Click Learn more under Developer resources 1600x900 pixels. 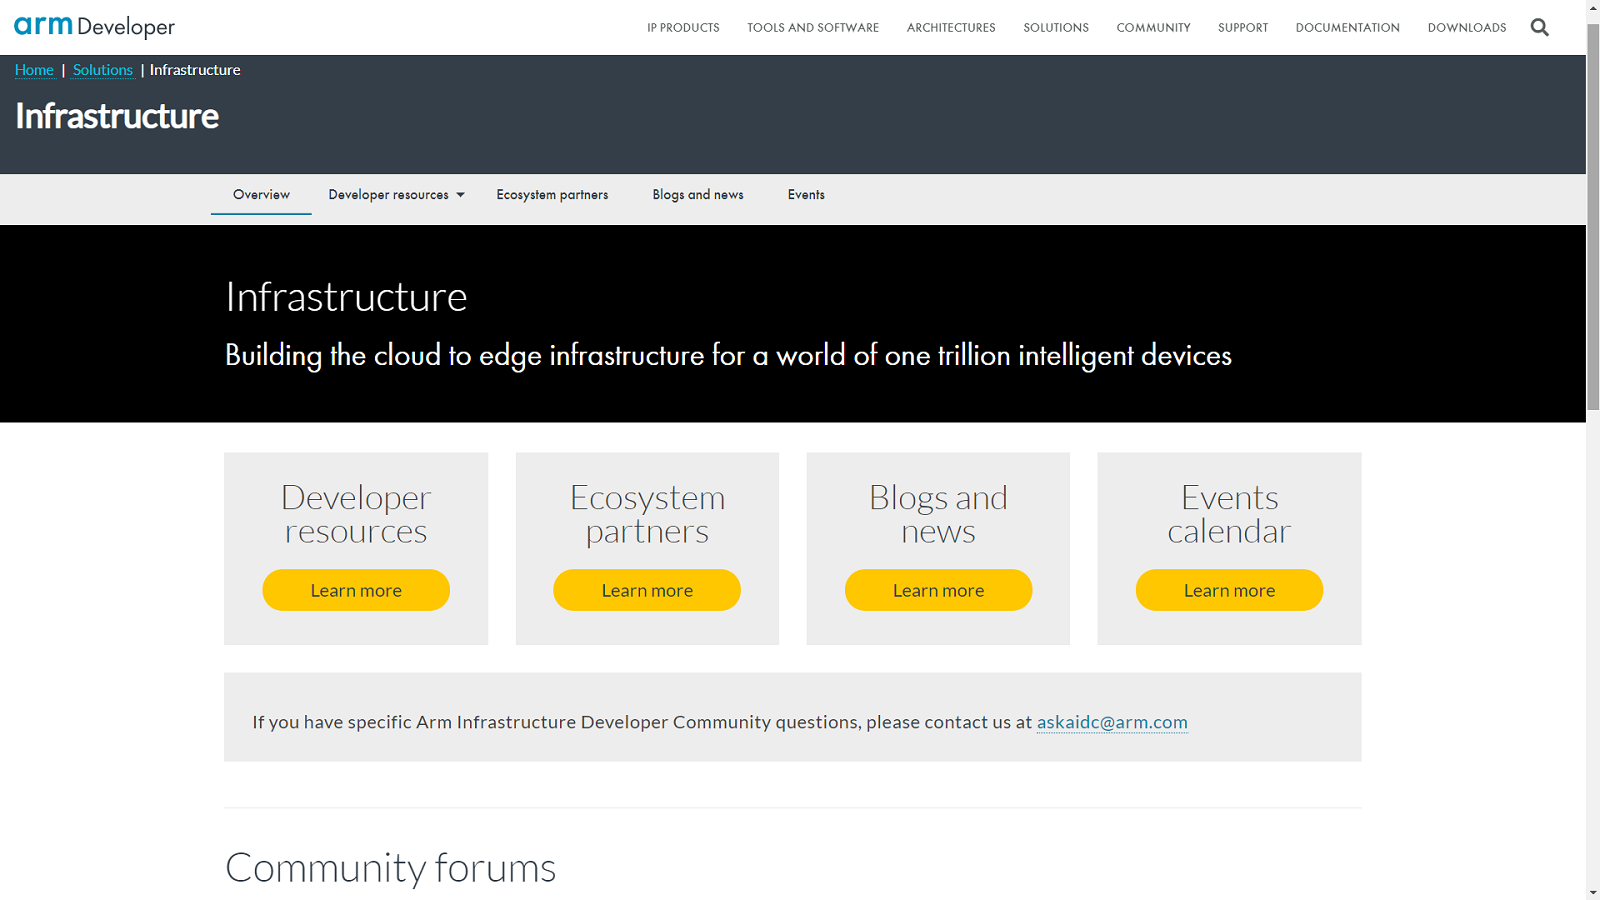click(356, 590)
